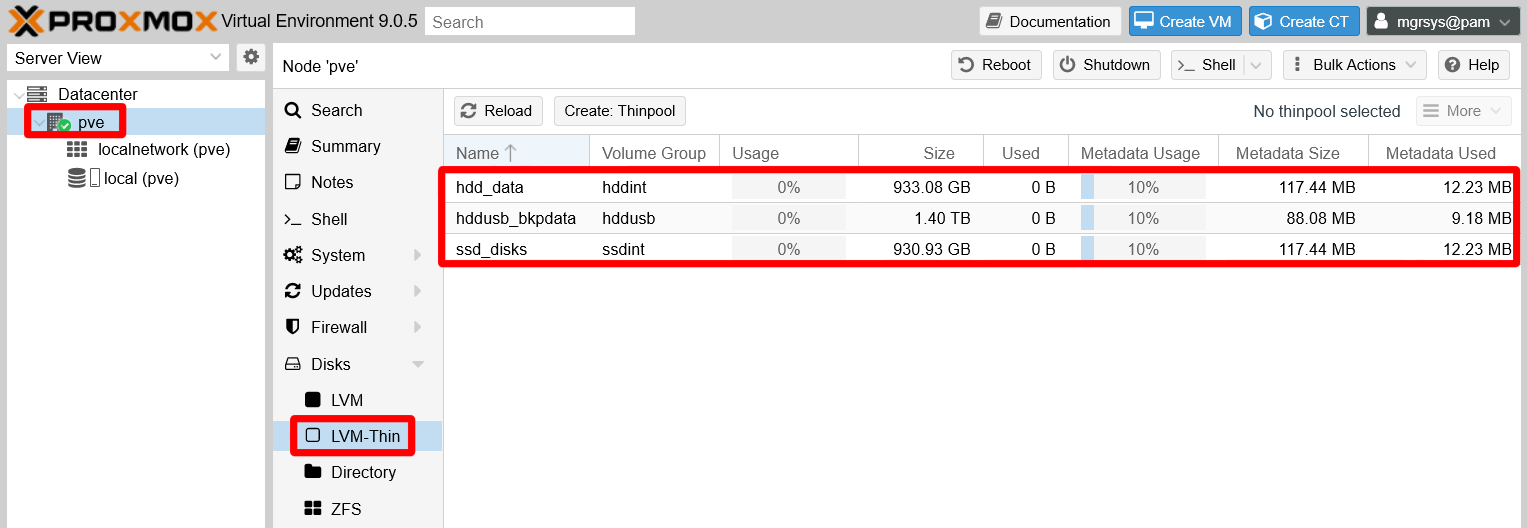1527x528 pixels.
Task: Click the Datacenter server icon in tree
Action: point(37,94)
